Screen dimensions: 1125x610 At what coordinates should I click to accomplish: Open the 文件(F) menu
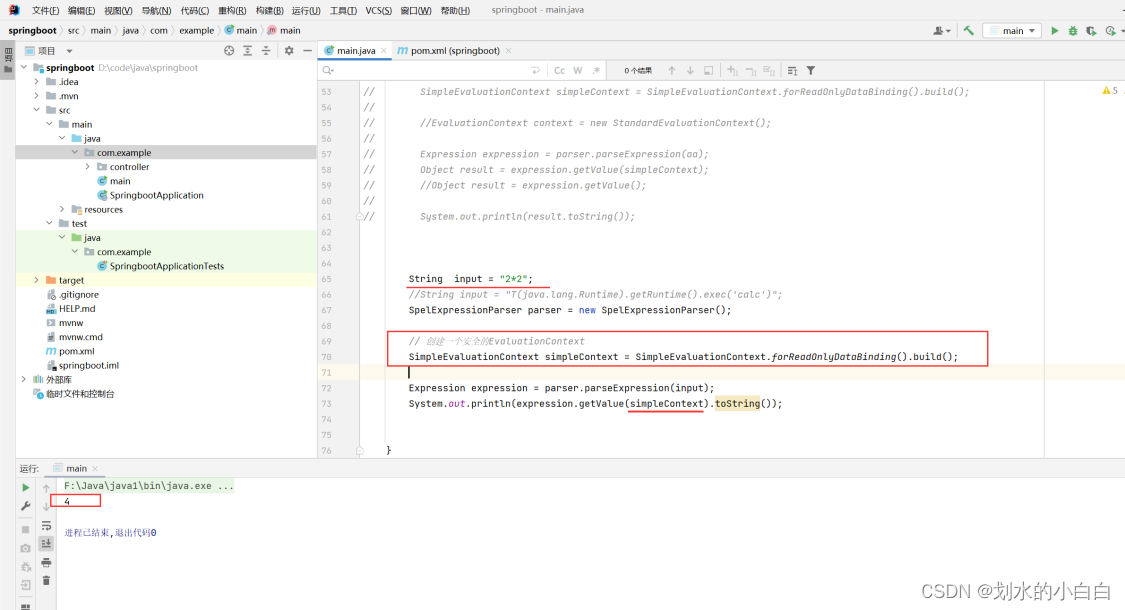[x=45, y=10]
